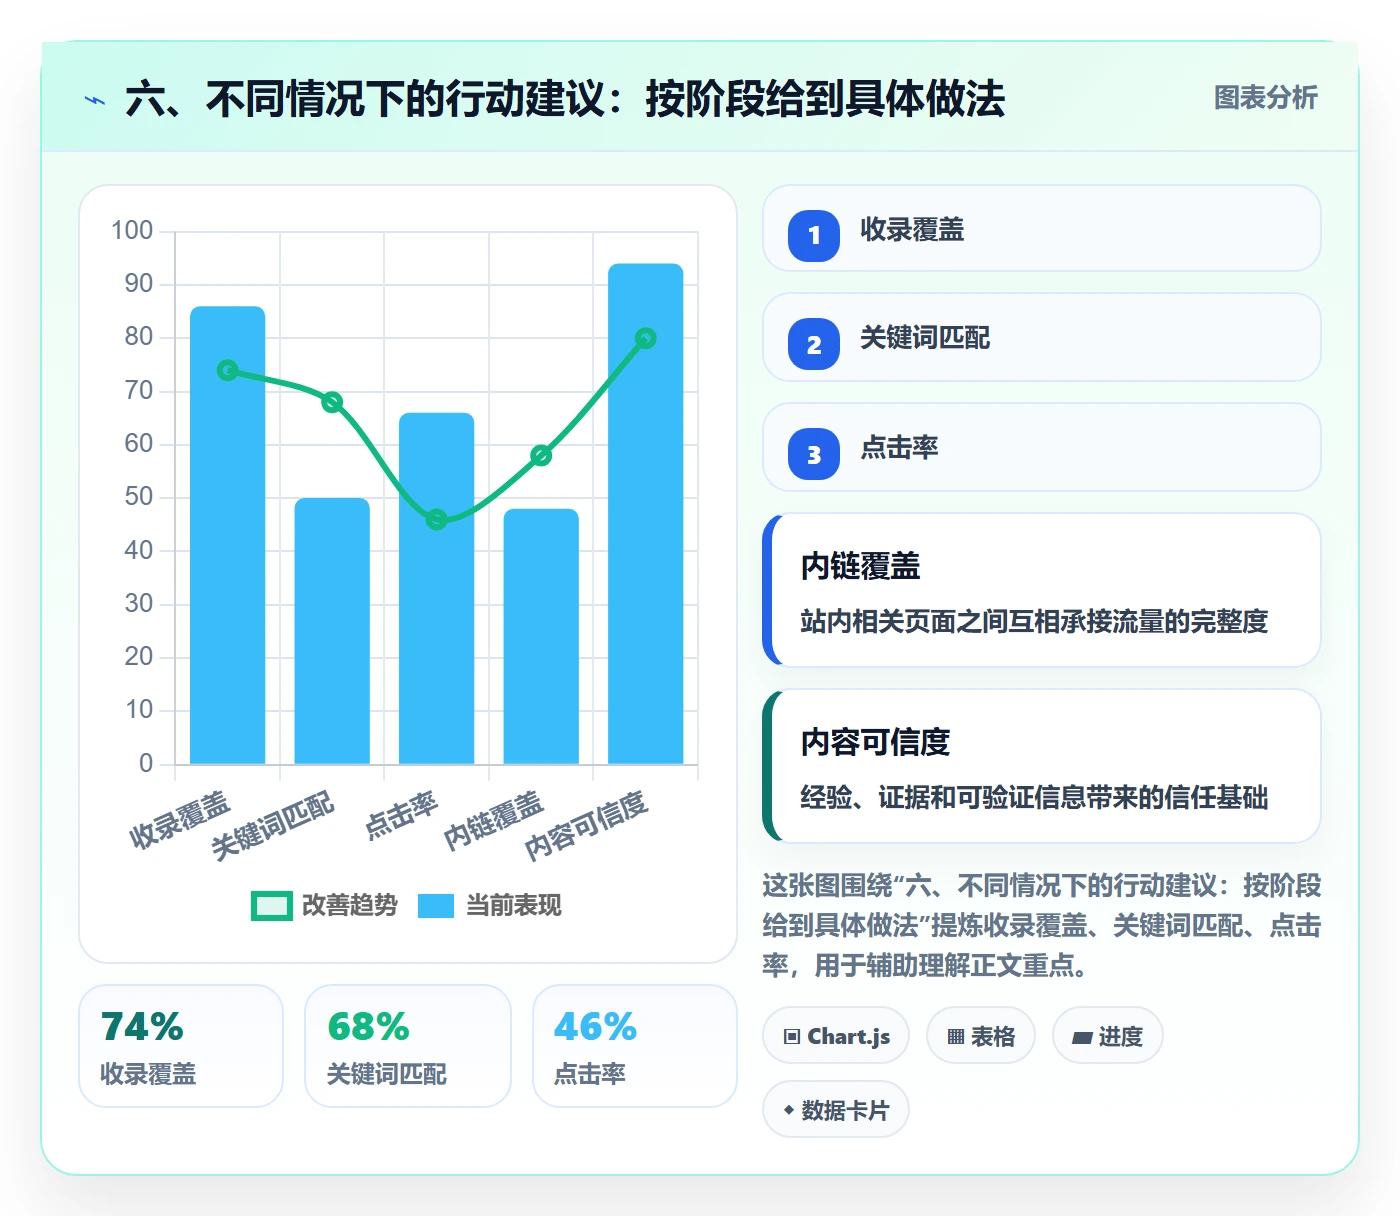This screenshot has height=1216, width=1400.
Task: Click the 点击率 bar in the chart
Action: tap(437, 588)
